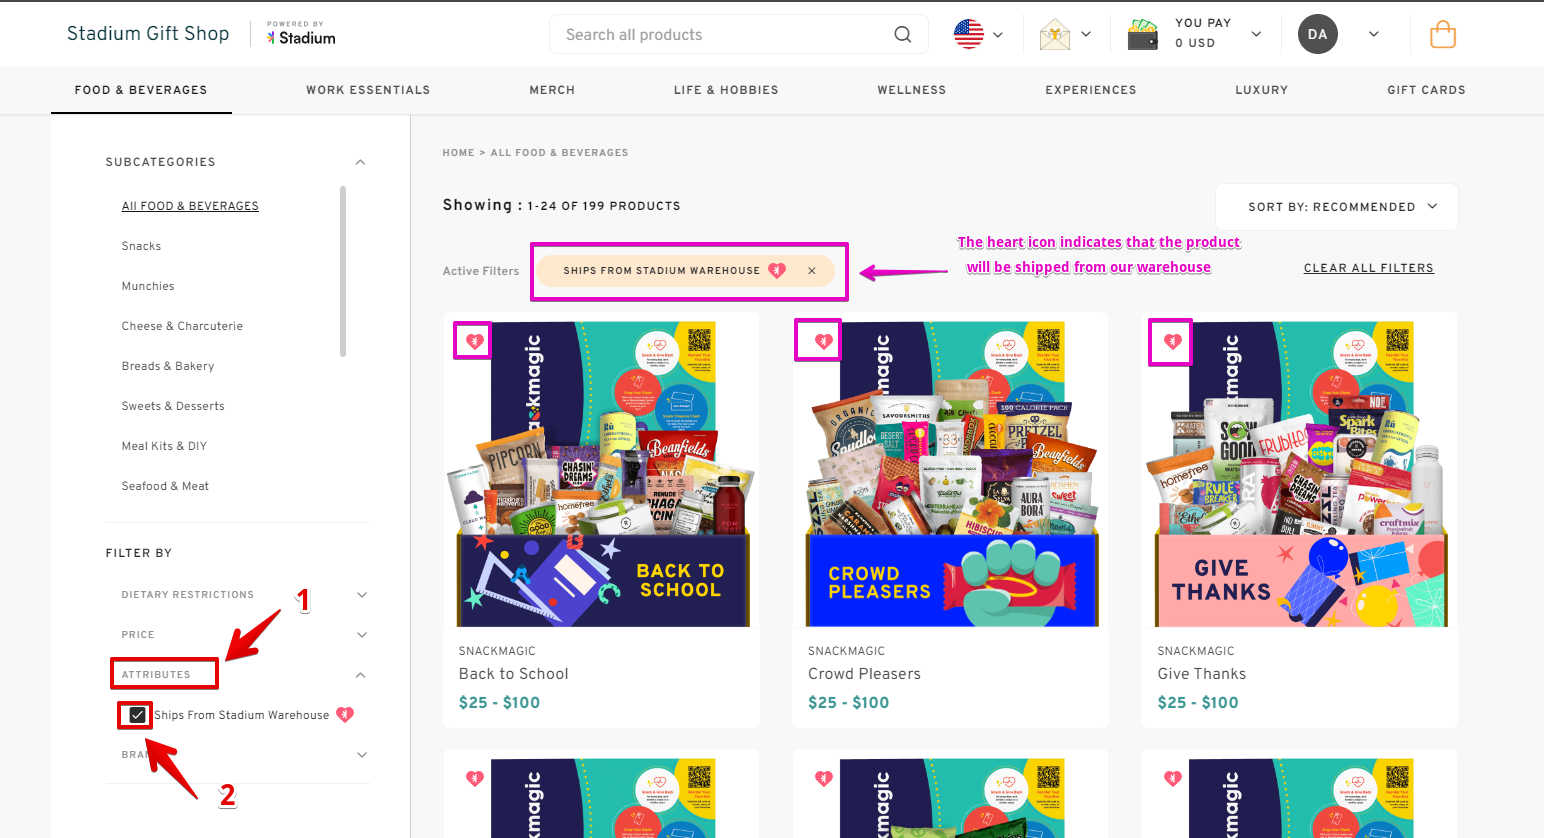The height and width of the screenshot is (838, 1544).
Task: Open the DA user avatar
Action: pos(1318,34)
